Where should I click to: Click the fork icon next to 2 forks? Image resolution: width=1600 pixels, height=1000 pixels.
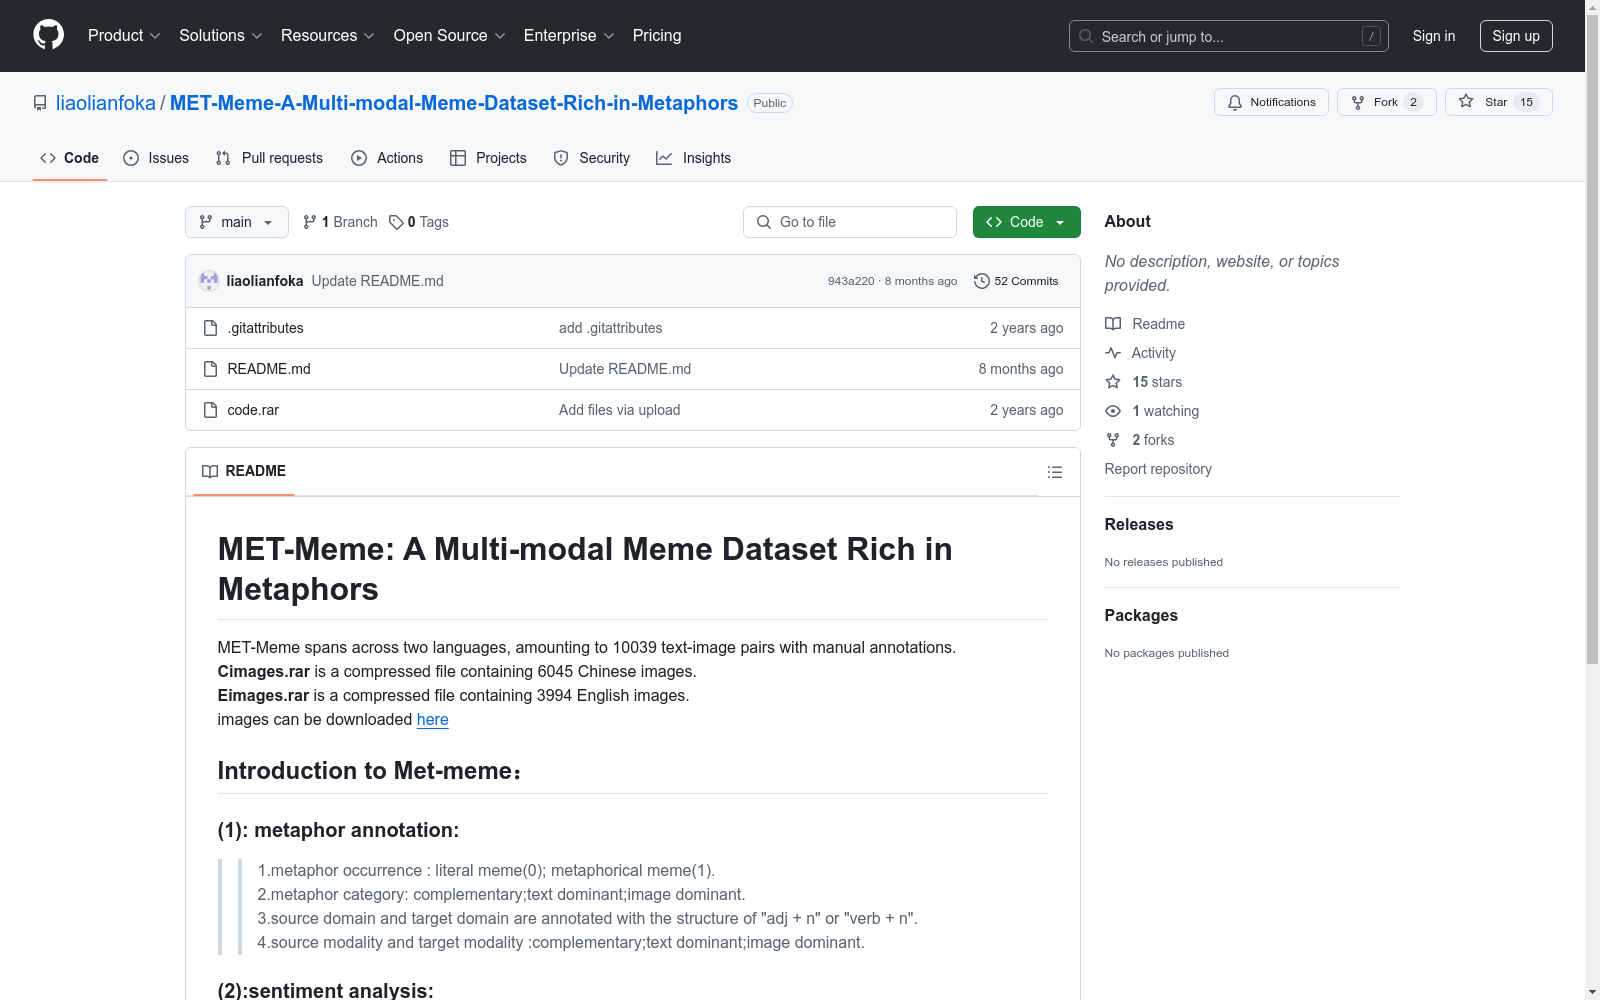tap(1113, 440)
